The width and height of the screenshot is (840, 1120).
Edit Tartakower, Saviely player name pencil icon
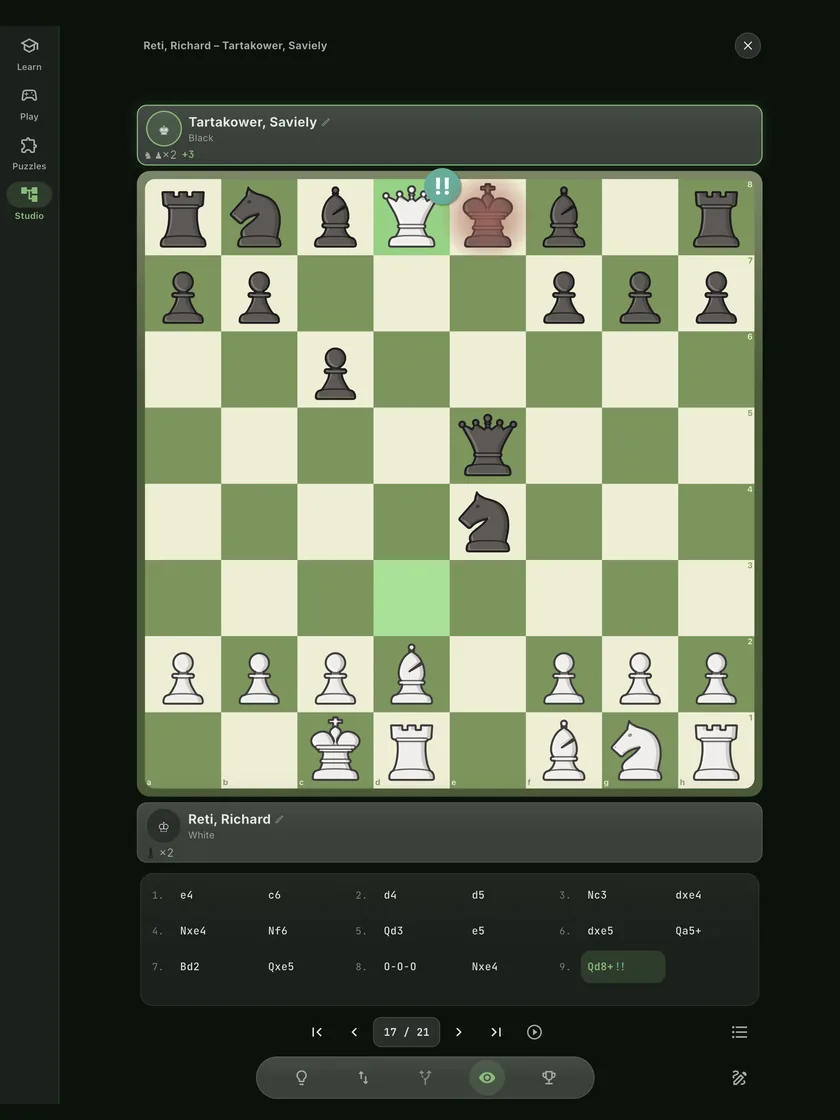click(x=326, y=122)
